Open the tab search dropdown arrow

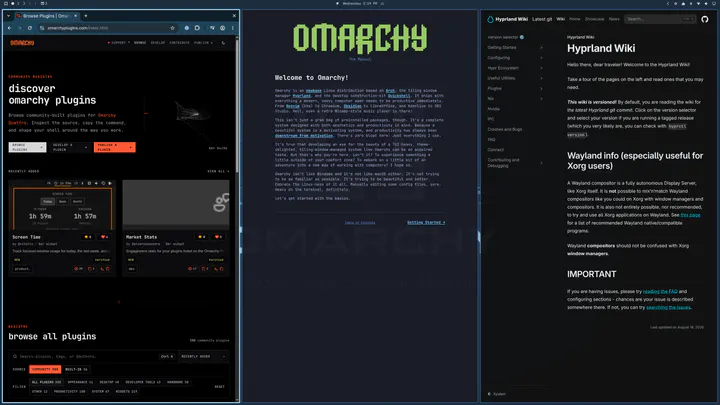click(8, 16)
